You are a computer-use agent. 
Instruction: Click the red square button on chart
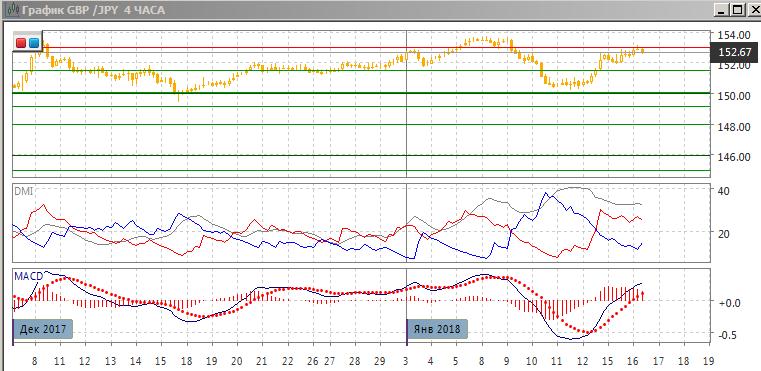pos(21,43)
